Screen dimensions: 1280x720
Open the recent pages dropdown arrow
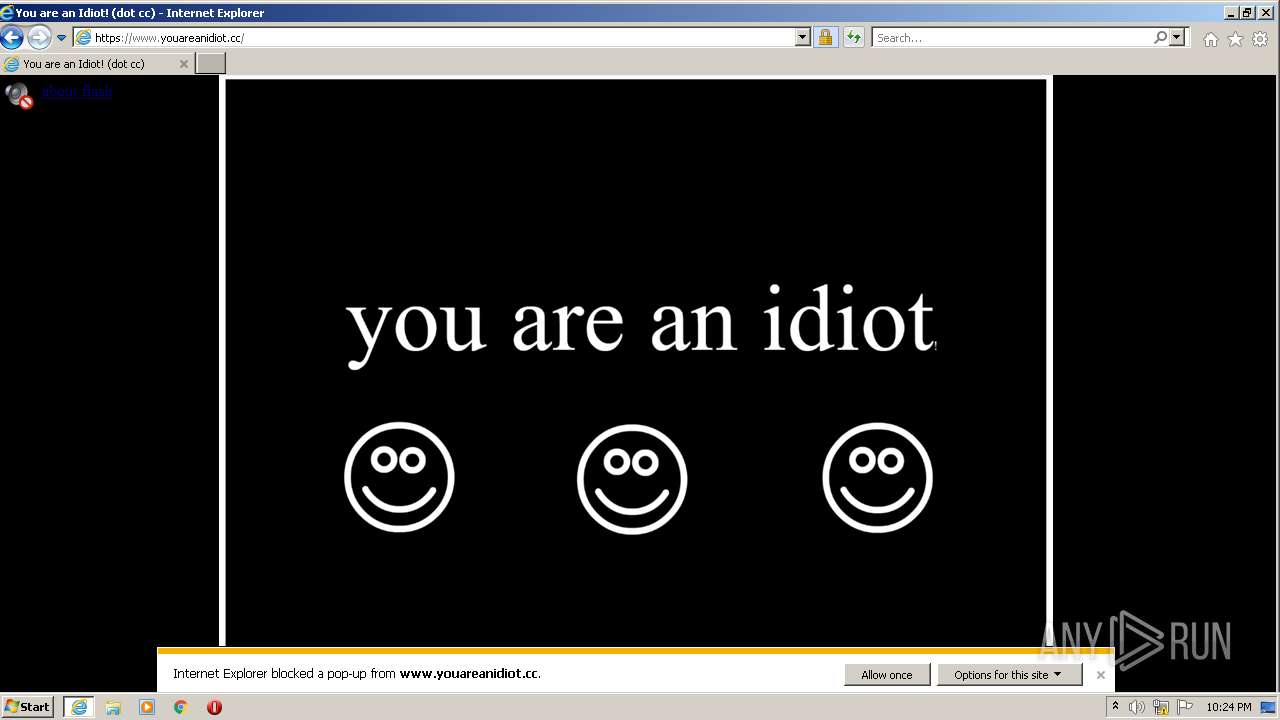point(61,38)
